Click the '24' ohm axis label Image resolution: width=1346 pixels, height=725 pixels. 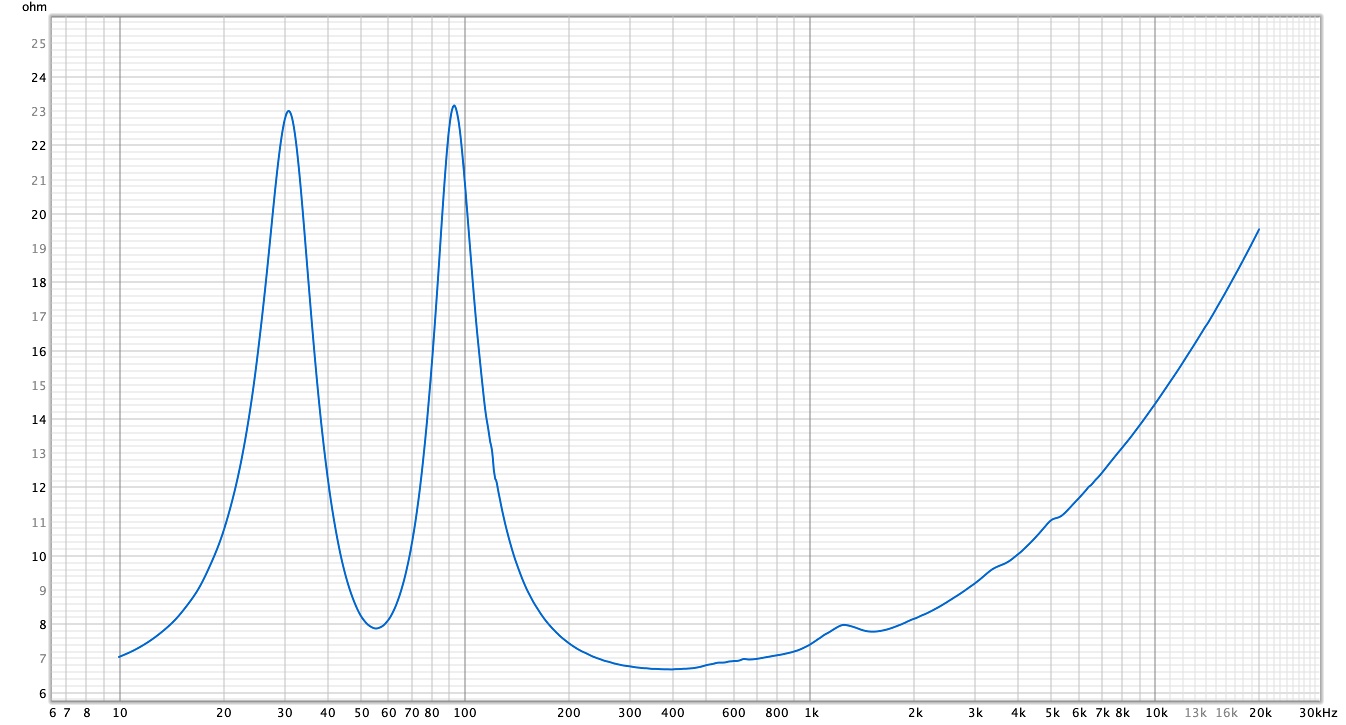point(38,77)
